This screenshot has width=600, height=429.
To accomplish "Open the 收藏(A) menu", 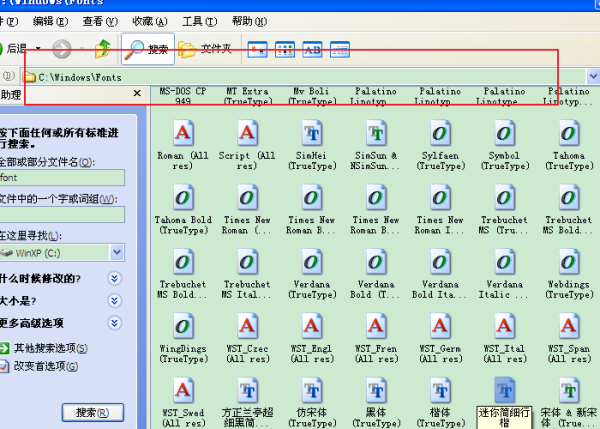I will click(150, 21).
